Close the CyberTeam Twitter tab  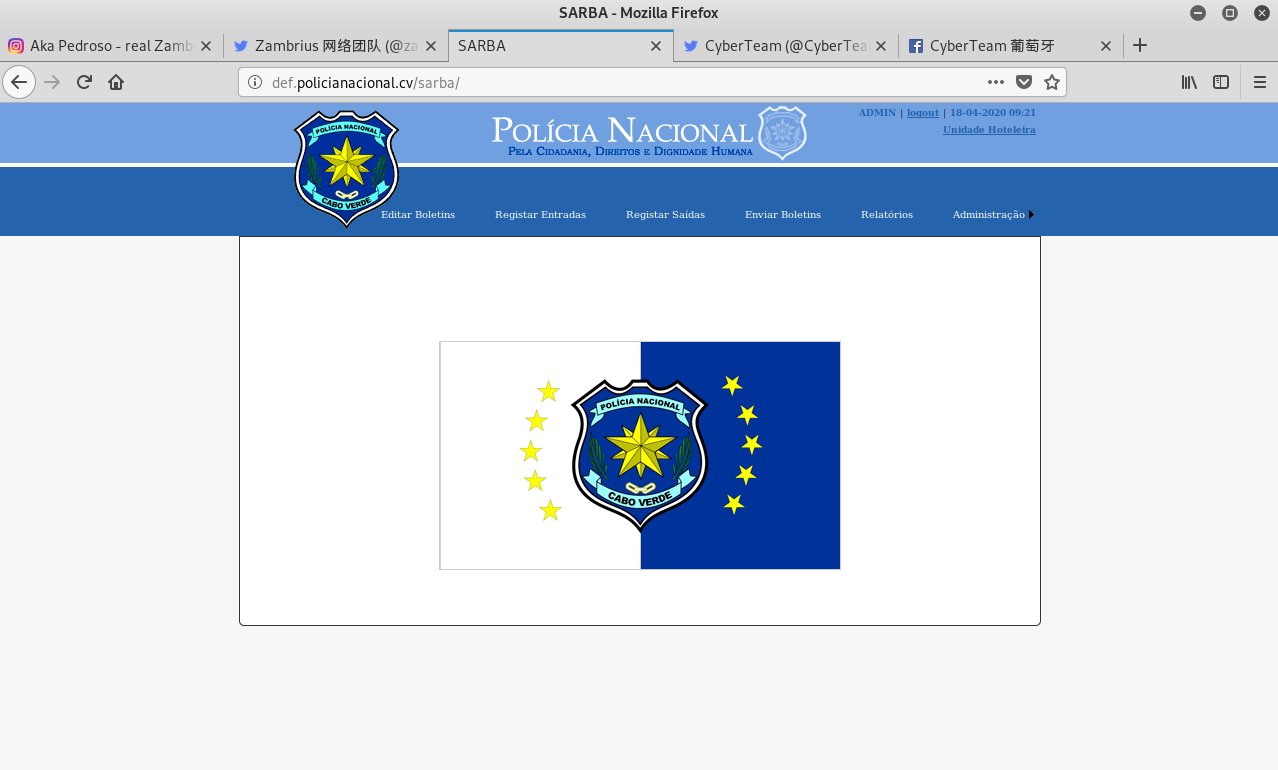(x=881, y=46)
